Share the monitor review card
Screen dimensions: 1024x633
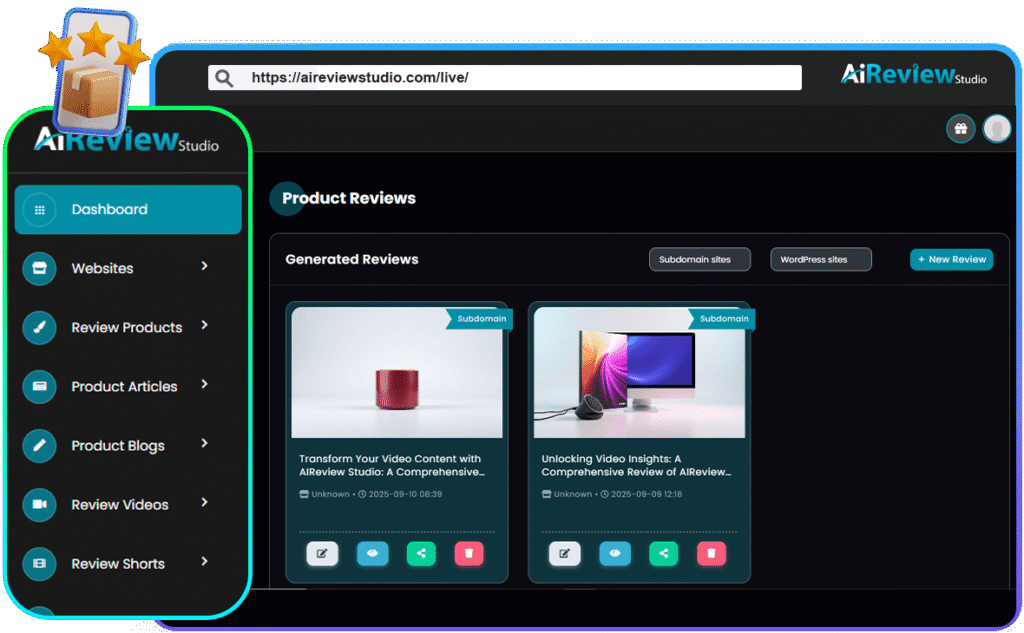click(664, 553)
